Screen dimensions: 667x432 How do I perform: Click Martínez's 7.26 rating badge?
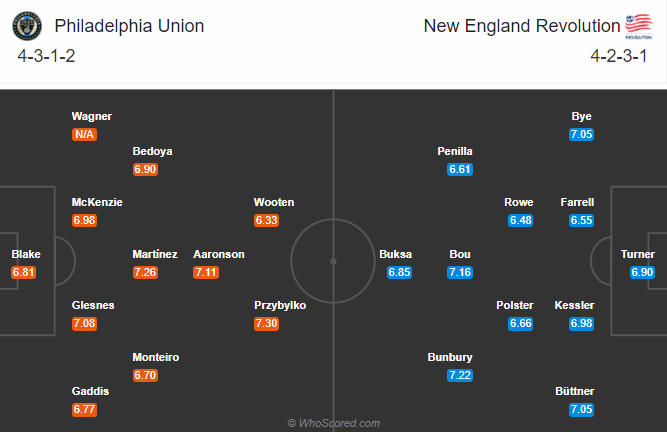click(x=145, y=272)
